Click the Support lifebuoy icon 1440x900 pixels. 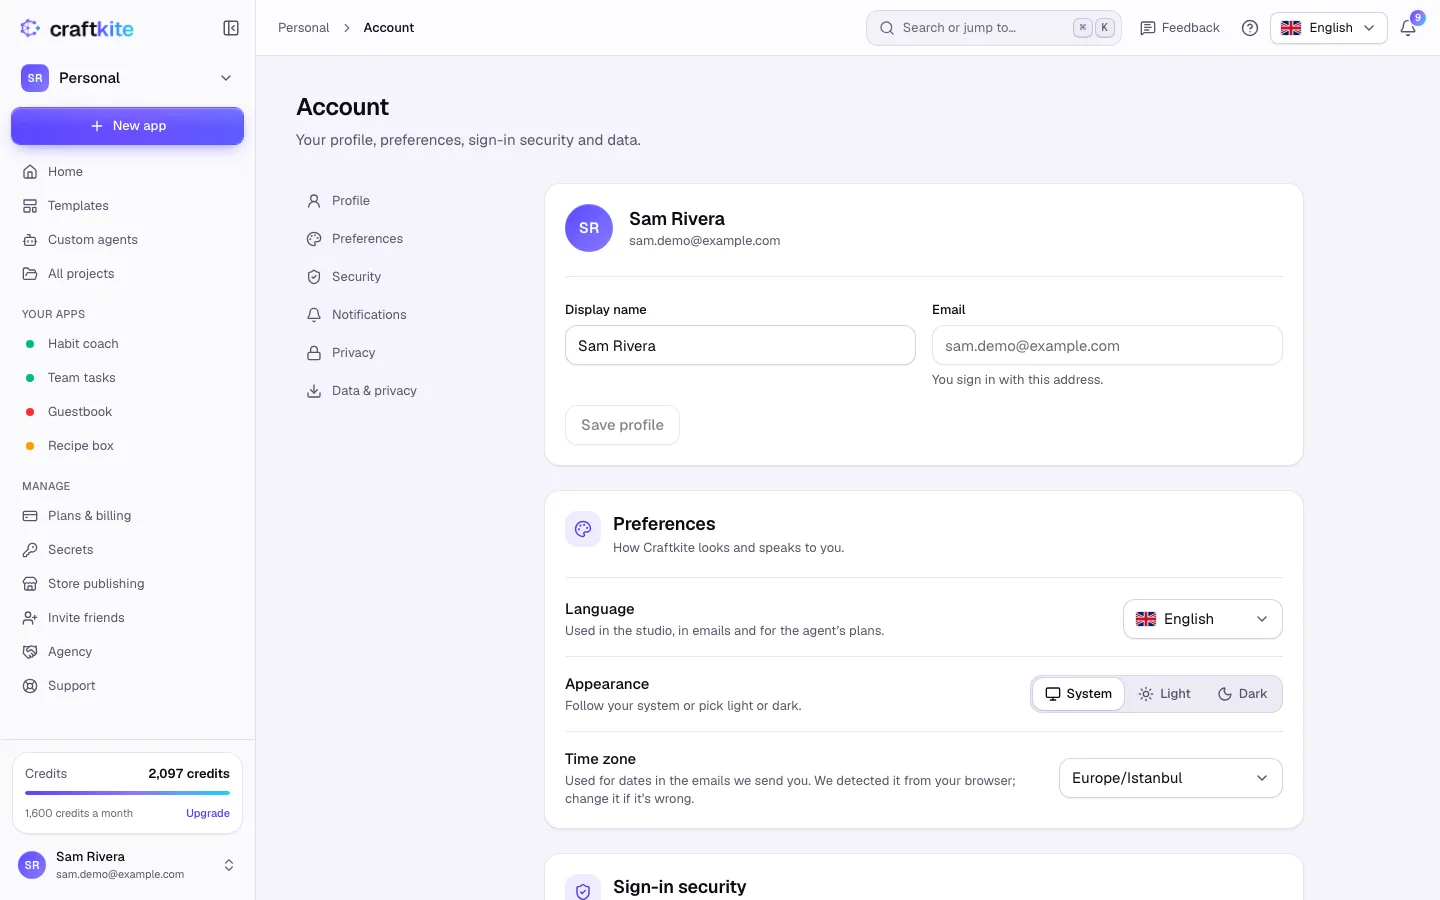pyautogui.click(x=30, y=686)
